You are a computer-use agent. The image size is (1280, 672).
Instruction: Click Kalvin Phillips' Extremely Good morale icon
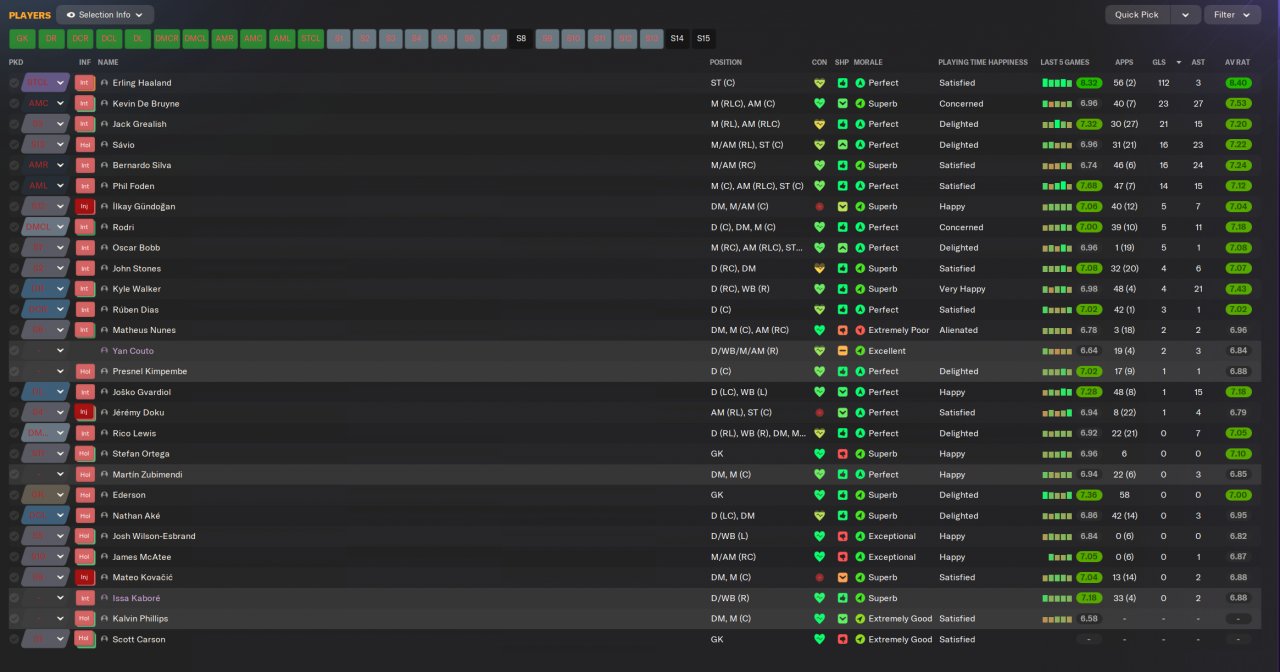pos(860,619)
